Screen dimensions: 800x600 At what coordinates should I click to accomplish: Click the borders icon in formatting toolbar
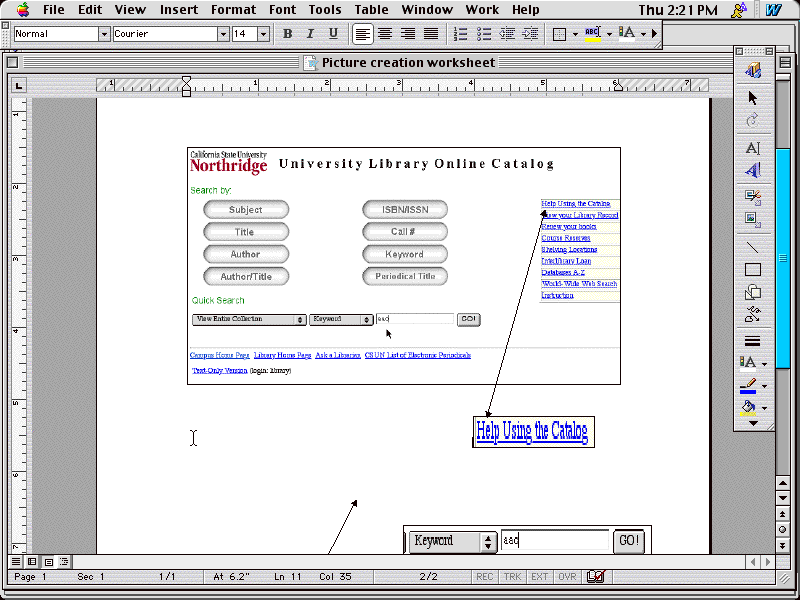(x=560, y=34)
